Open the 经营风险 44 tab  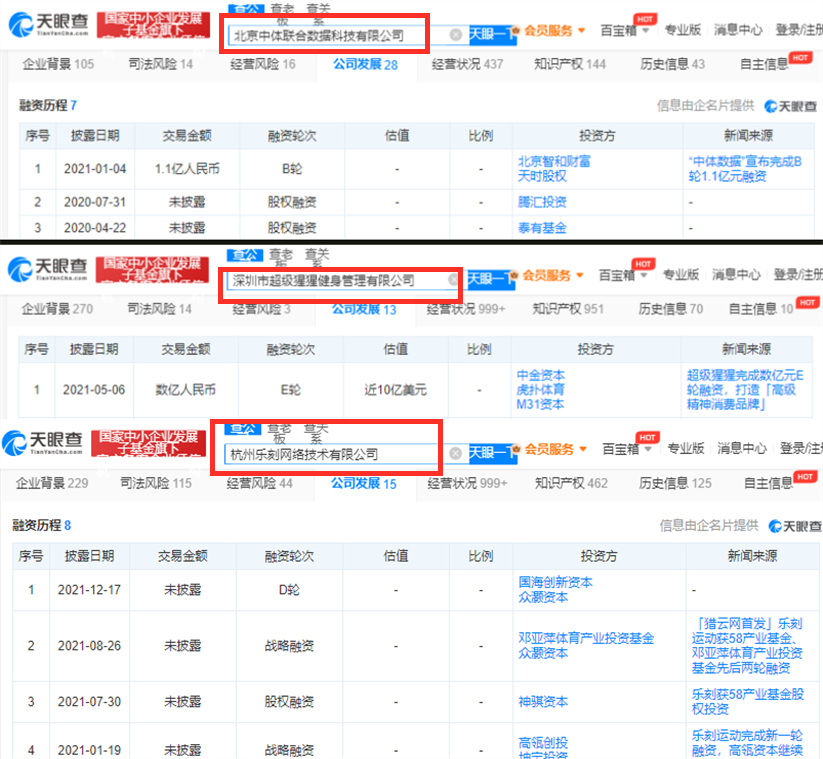tap(259, 483)
